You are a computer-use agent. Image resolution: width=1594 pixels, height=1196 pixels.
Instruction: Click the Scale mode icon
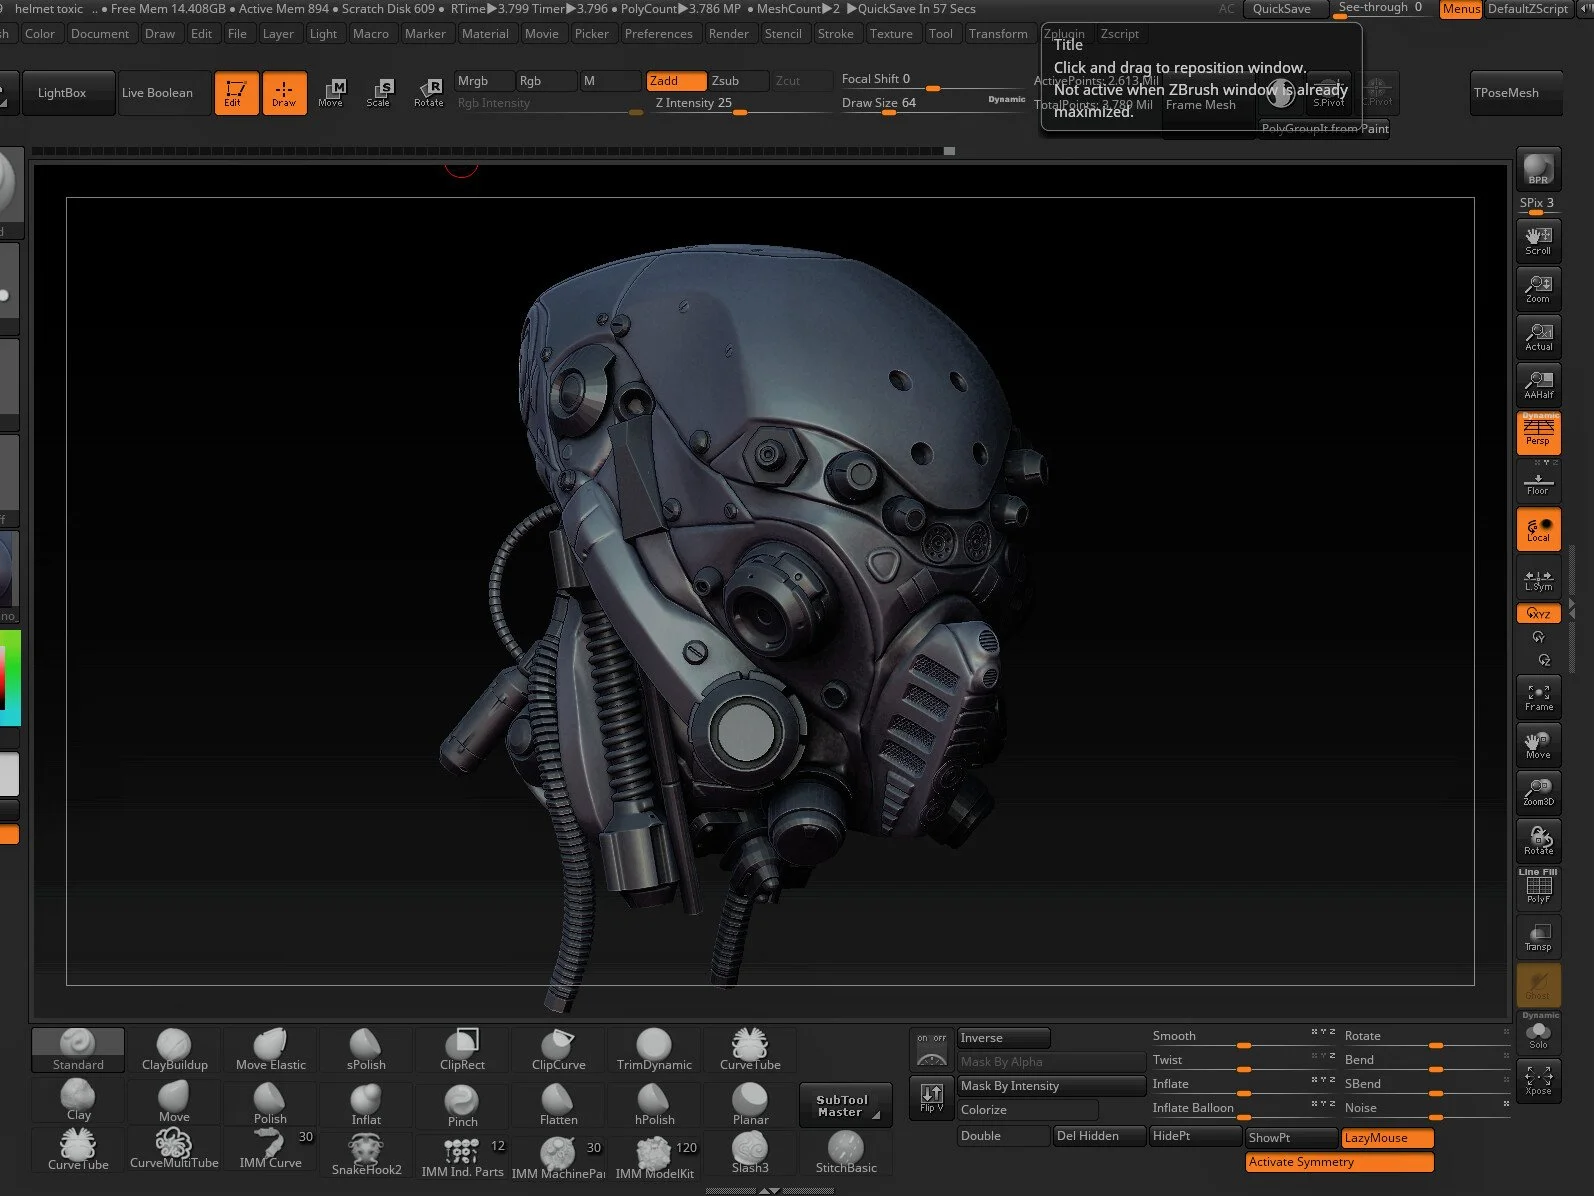point(378,93)
